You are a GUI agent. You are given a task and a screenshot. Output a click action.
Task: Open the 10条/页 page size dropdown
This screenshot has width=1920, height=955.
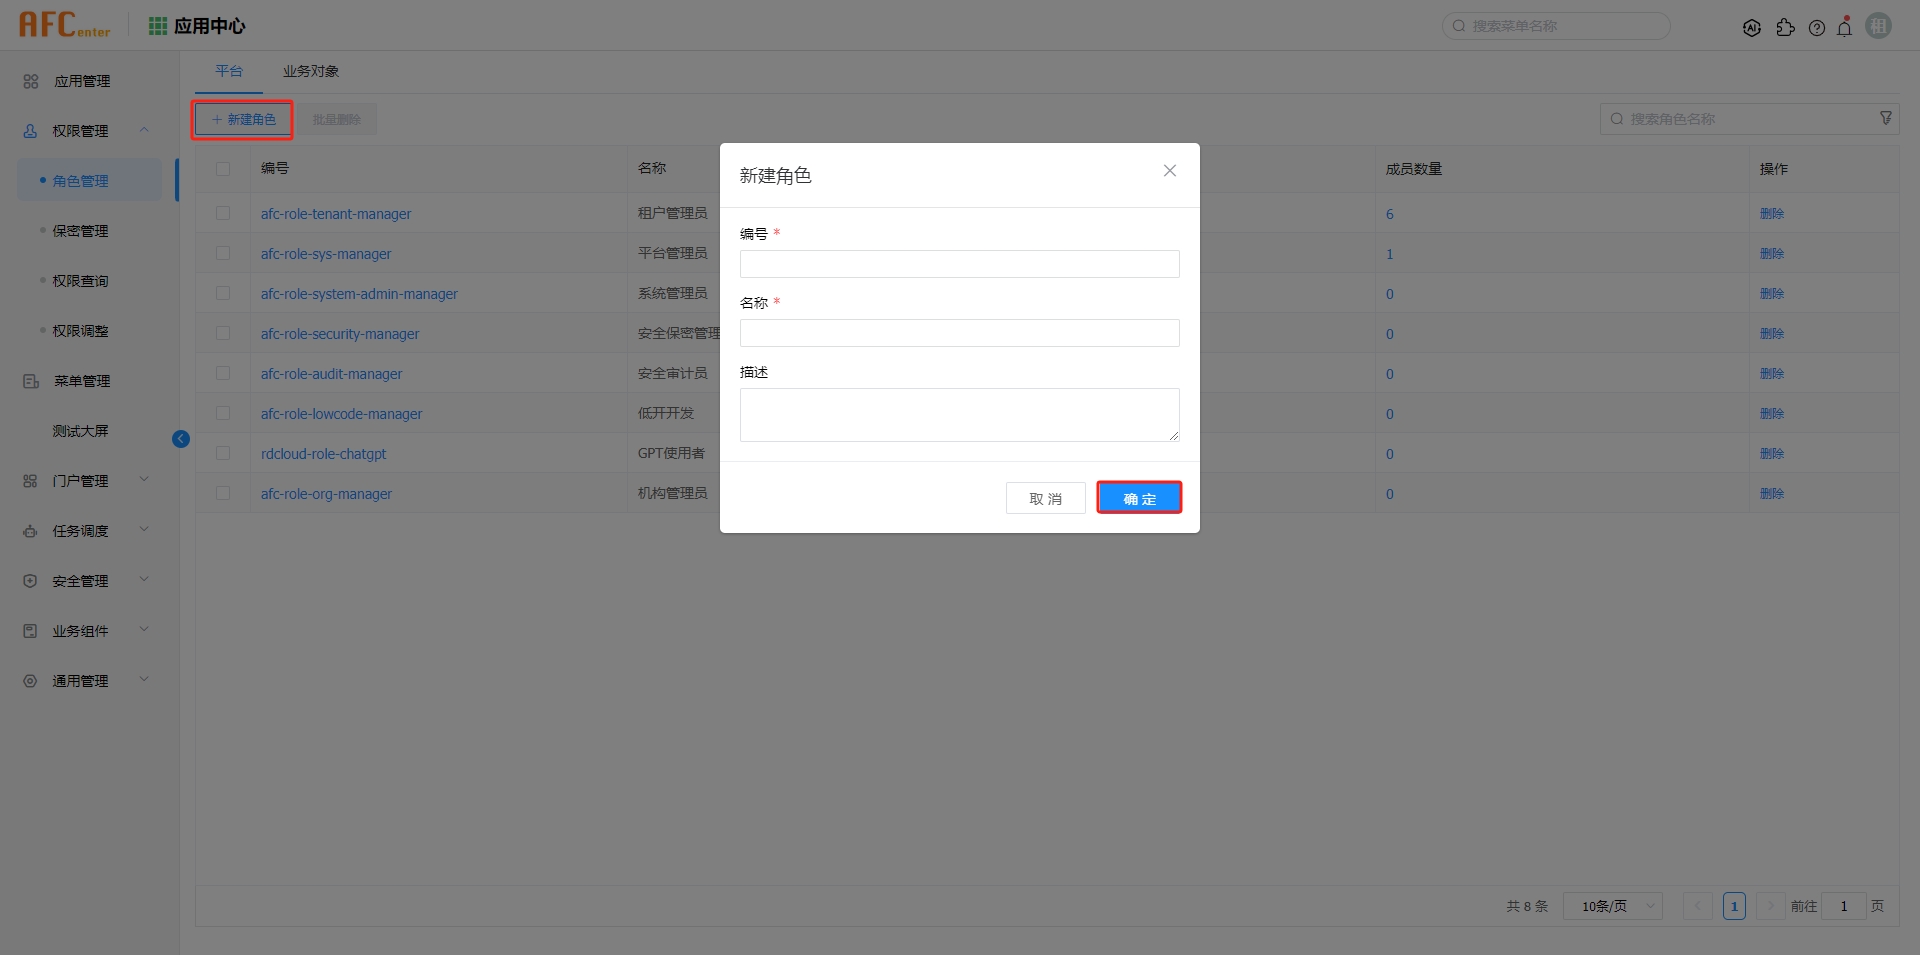[1612, 906]
